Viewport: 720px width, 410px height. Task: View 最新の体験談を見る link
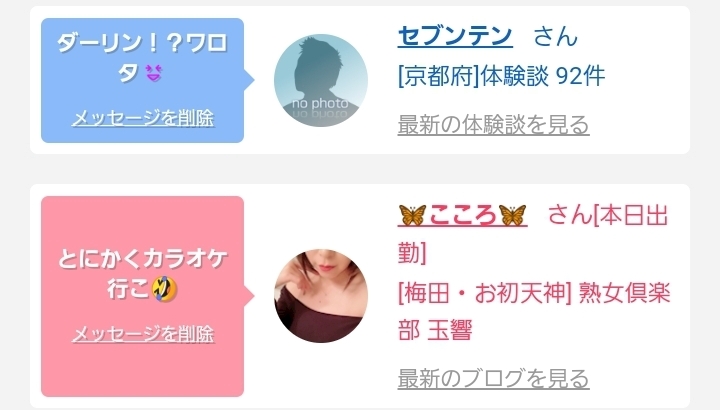pos(493,125)
